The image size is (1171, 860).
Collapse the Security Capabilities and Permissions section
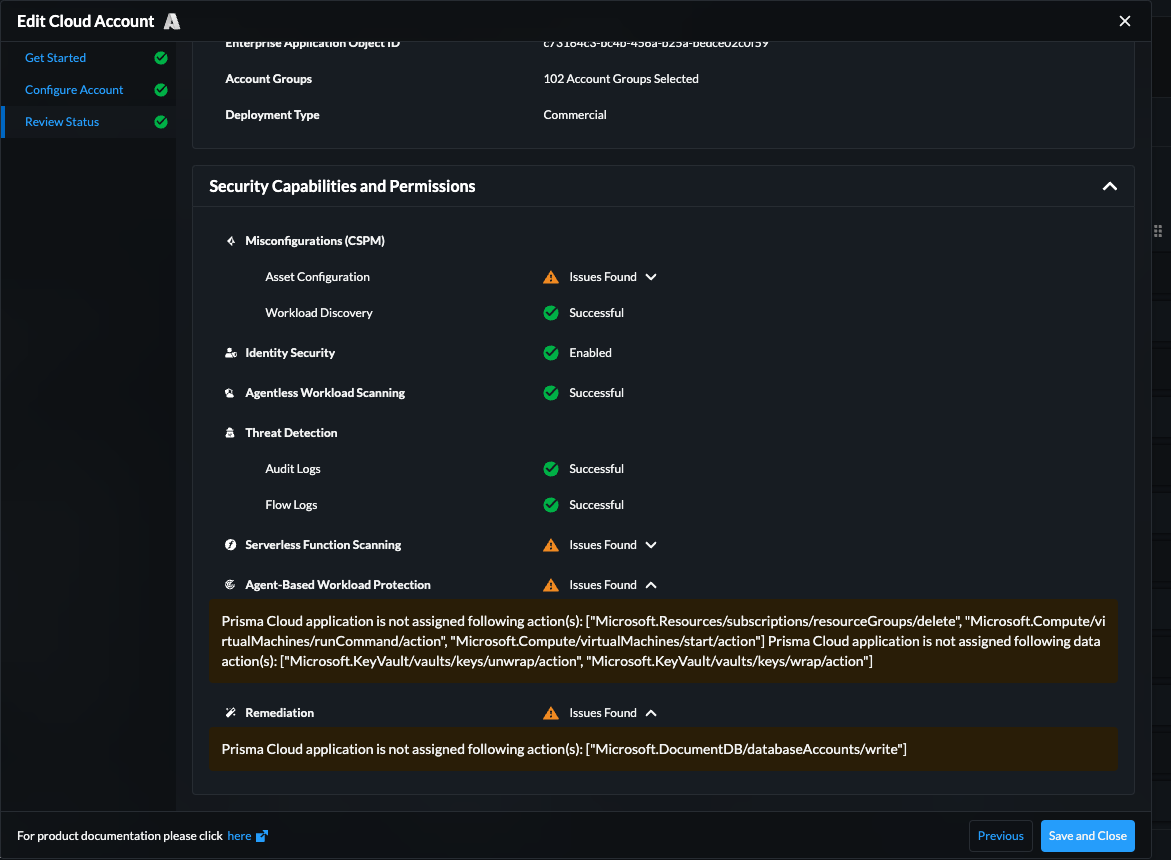click(1109, 186)
